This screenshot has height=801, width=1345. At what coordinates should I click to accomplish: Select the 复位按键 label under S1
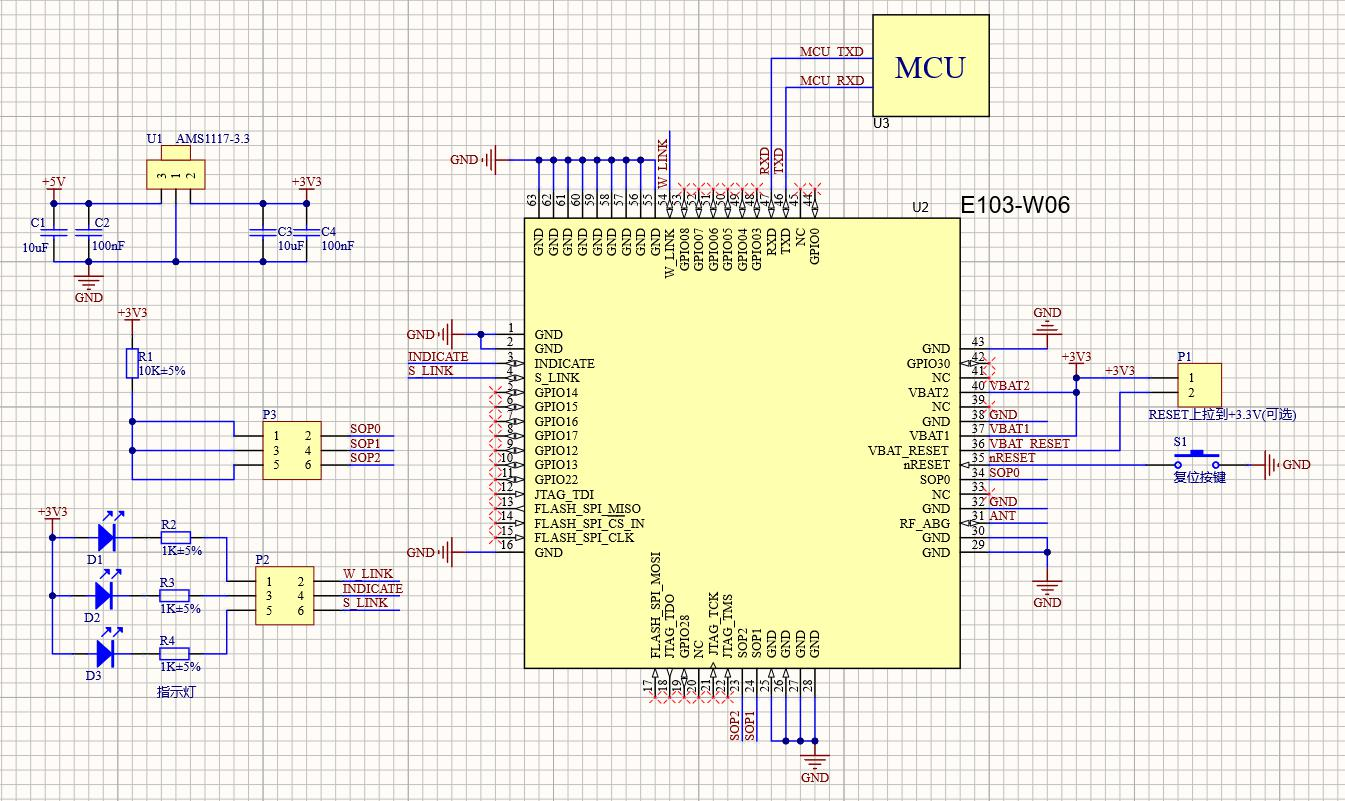(1199, 478)
